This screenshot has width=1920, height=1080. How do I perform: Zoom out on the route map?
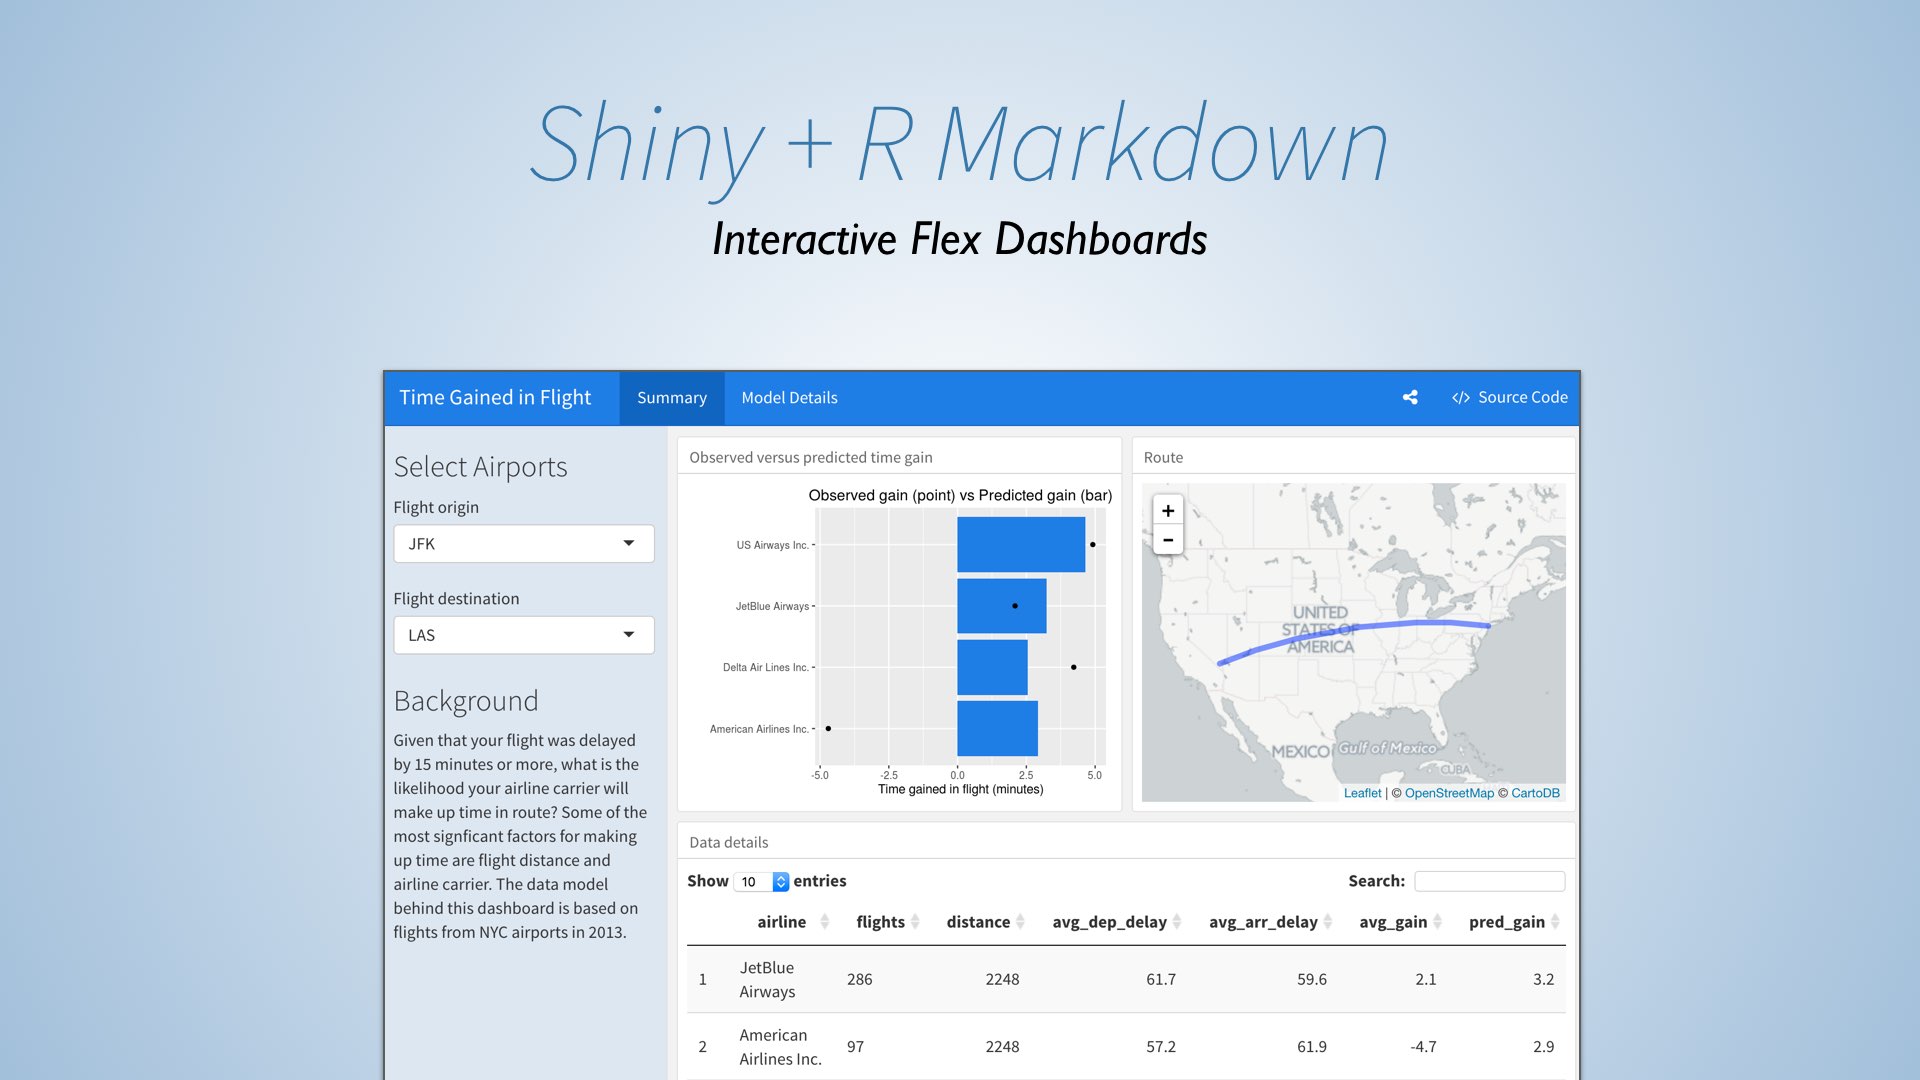1167,540
